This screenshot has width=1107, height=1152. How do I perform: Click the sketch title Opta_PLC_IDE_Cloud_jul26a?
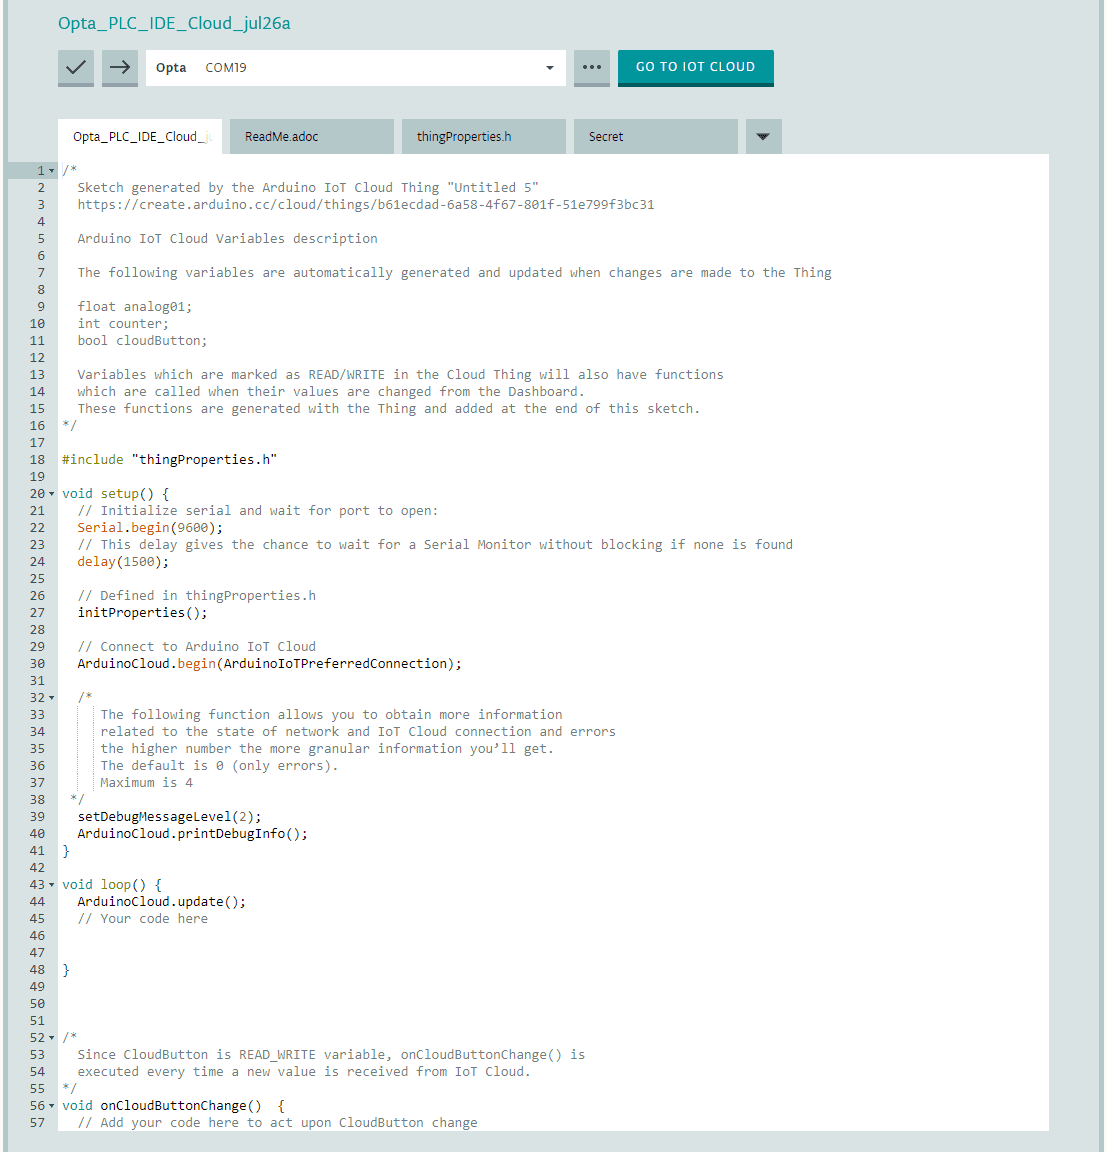click(x=174, y=23)
